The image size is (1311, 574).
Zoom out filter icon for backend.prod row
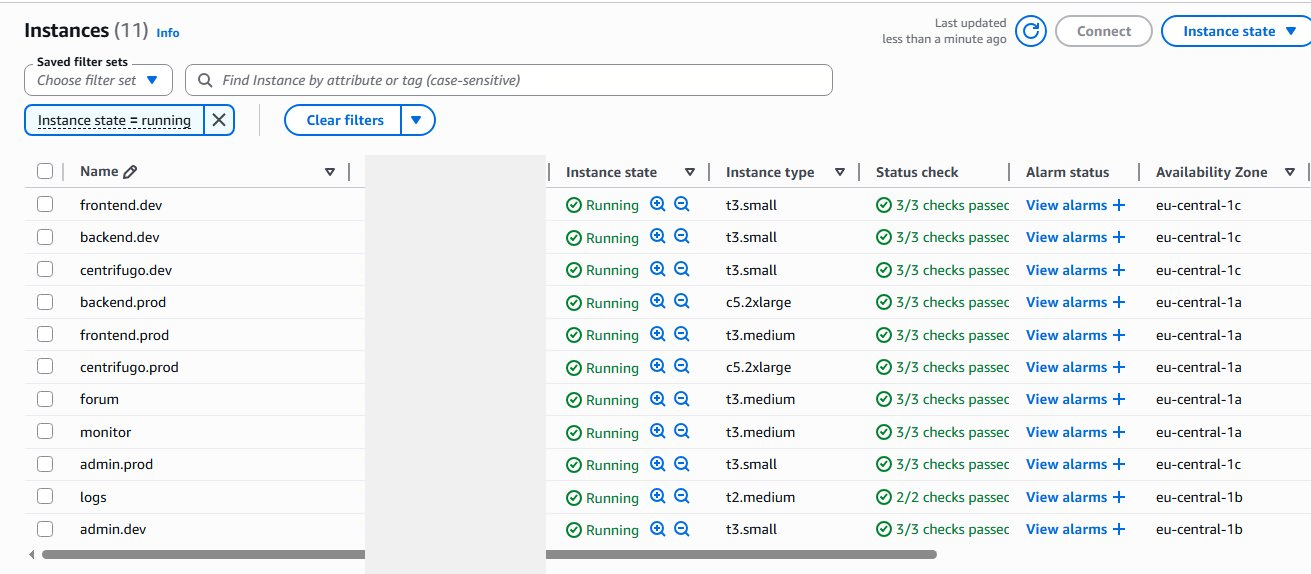click(x=682, y=301)
